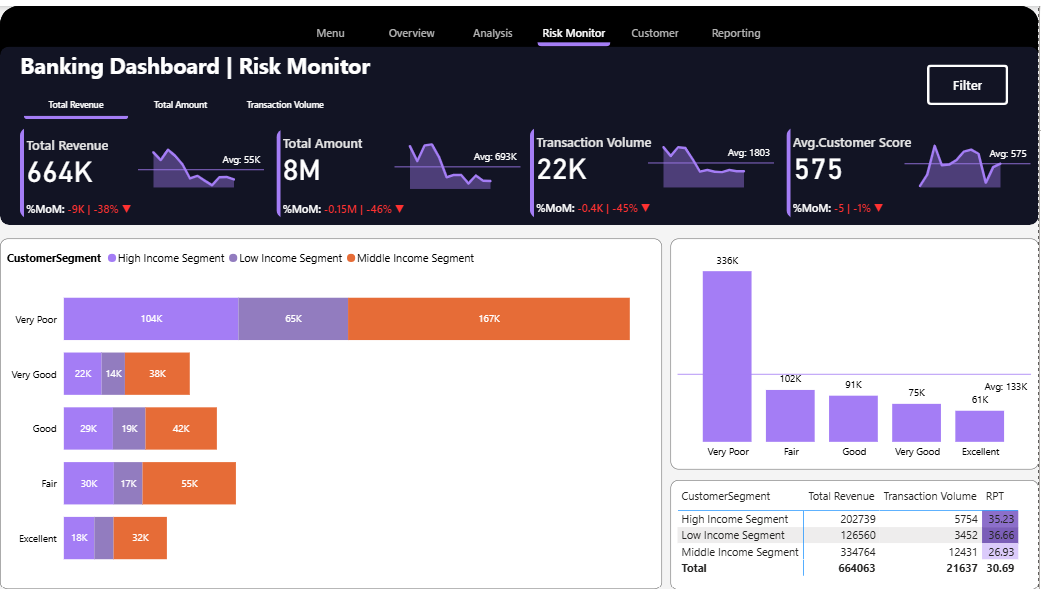Click the red down-triangle in Total Revenue card
The height and width of the screenshot is (589, 1041).
point(127,209)
